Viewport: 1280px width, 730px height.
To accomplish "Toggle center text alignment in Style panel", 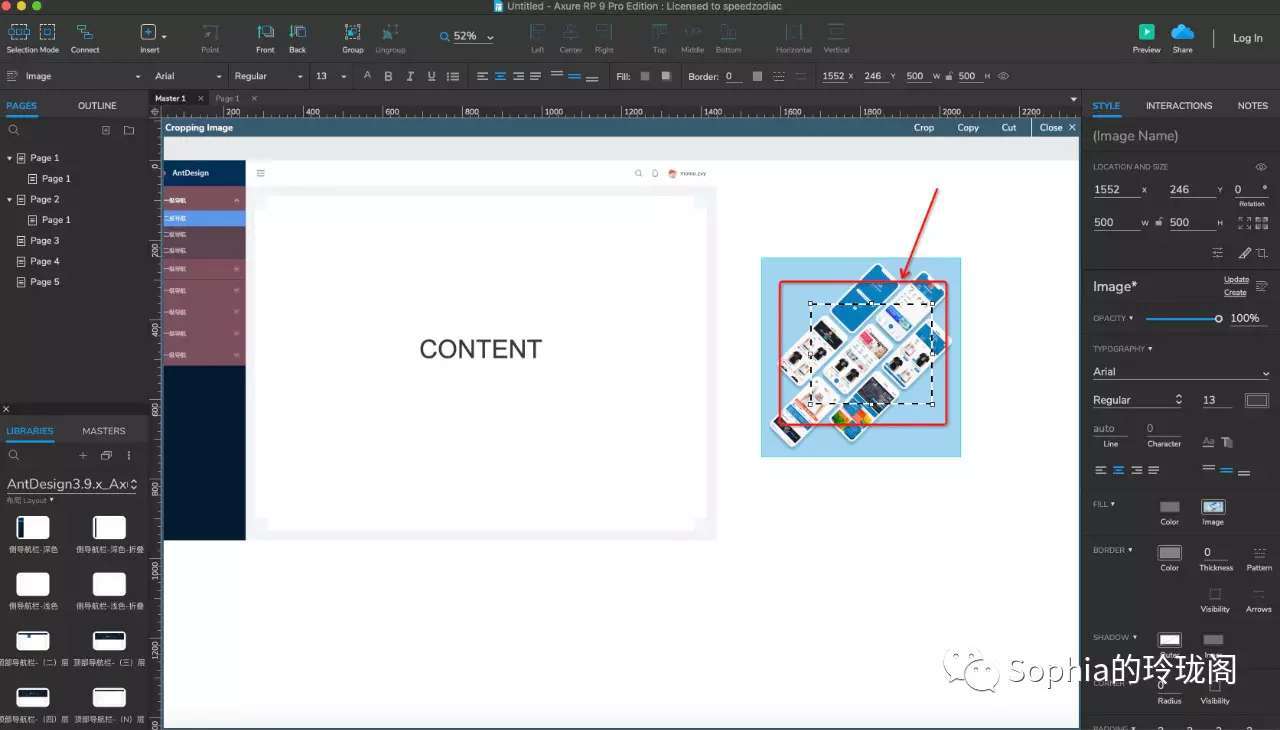I will point(1118,470).
